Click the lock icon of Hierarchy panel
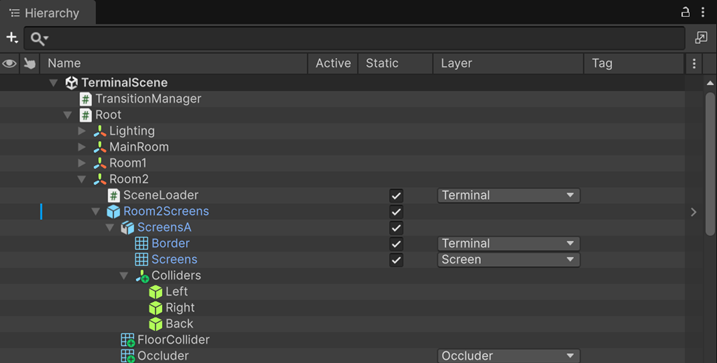 point(685,12)
